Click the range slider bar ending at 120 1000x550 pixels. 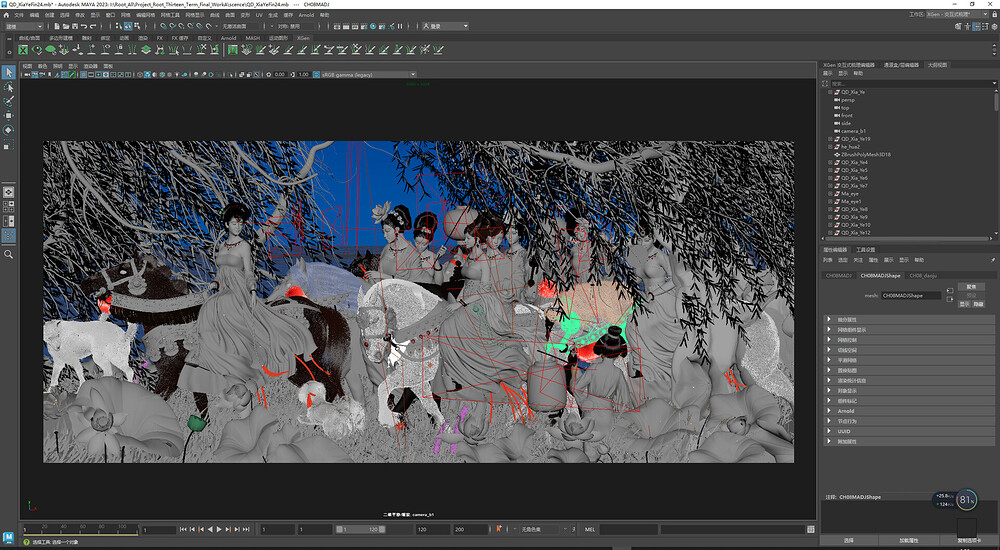361,529
